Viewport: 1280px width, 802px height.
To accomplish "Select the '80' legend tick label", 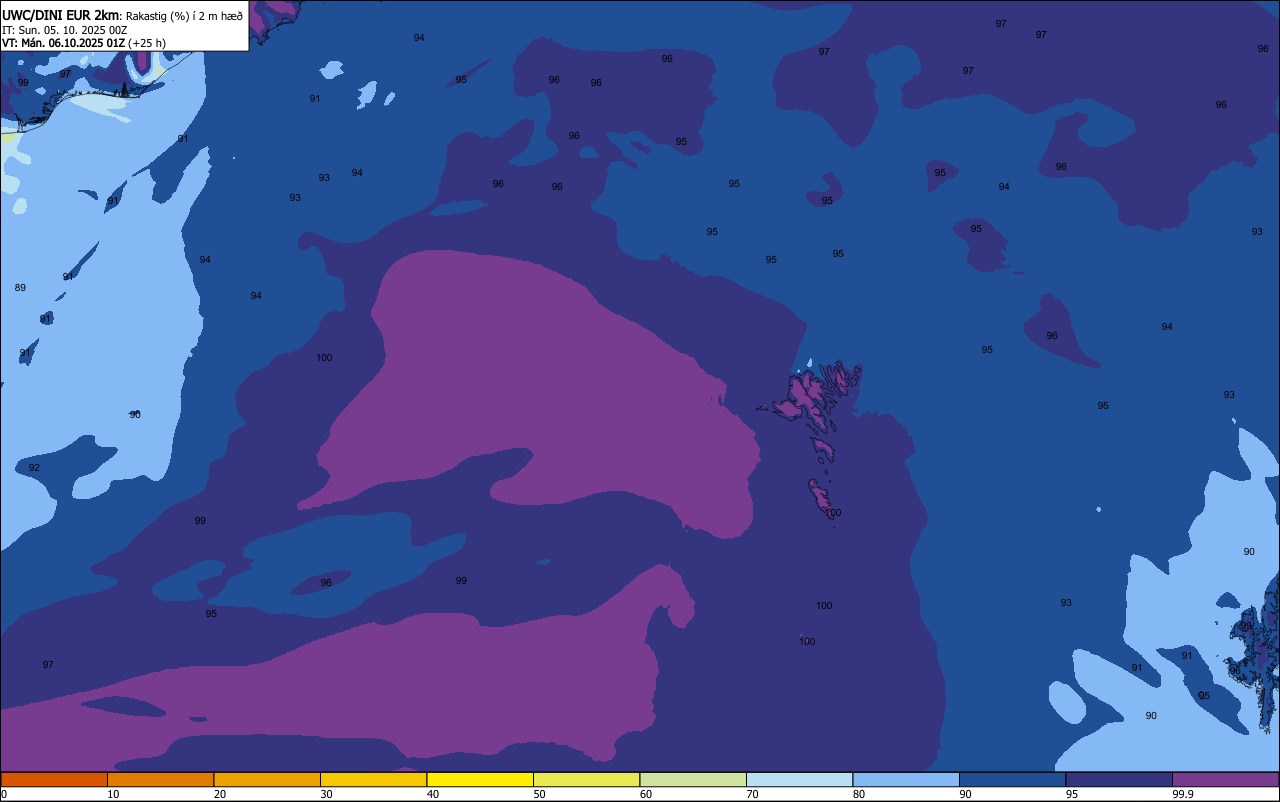I will click(859, 794).
